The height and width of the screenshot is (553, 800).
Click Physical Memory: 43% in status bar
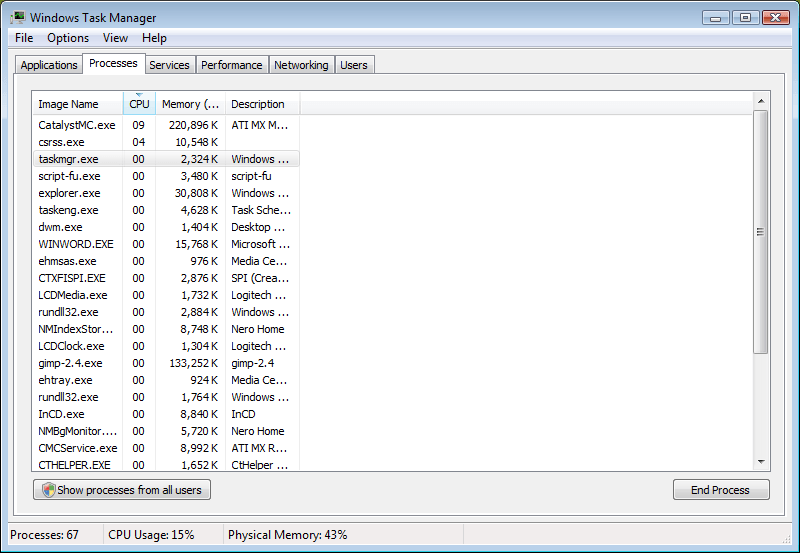coord(287,535)
